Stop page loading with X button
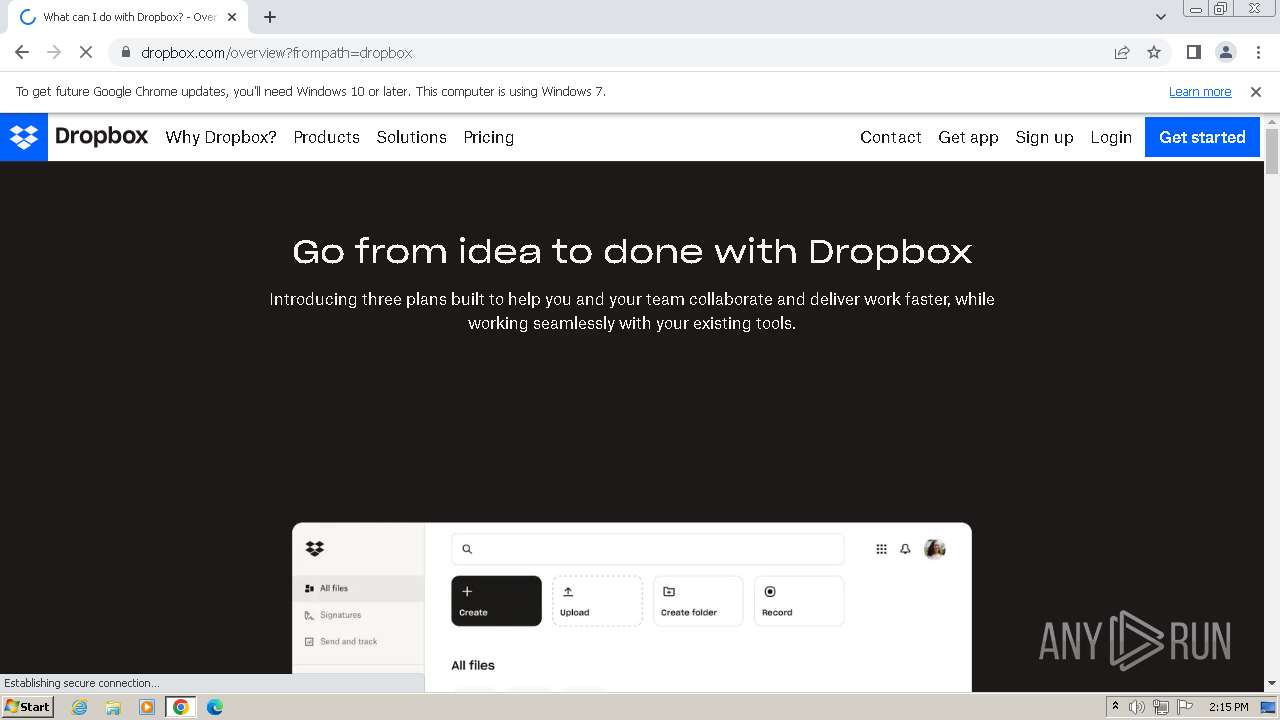This screenshot has width=1280, height=720. tap(86, 53)
